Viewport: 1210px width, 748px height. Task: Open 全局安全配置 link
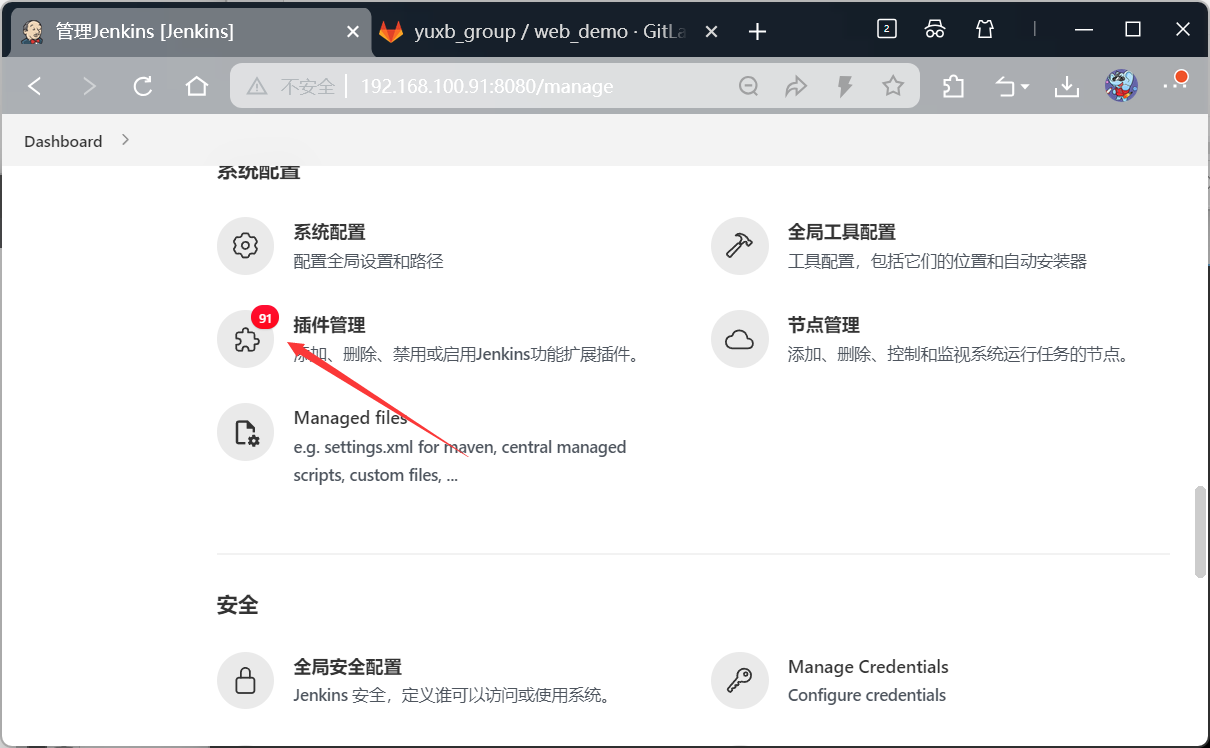point(347,667)
